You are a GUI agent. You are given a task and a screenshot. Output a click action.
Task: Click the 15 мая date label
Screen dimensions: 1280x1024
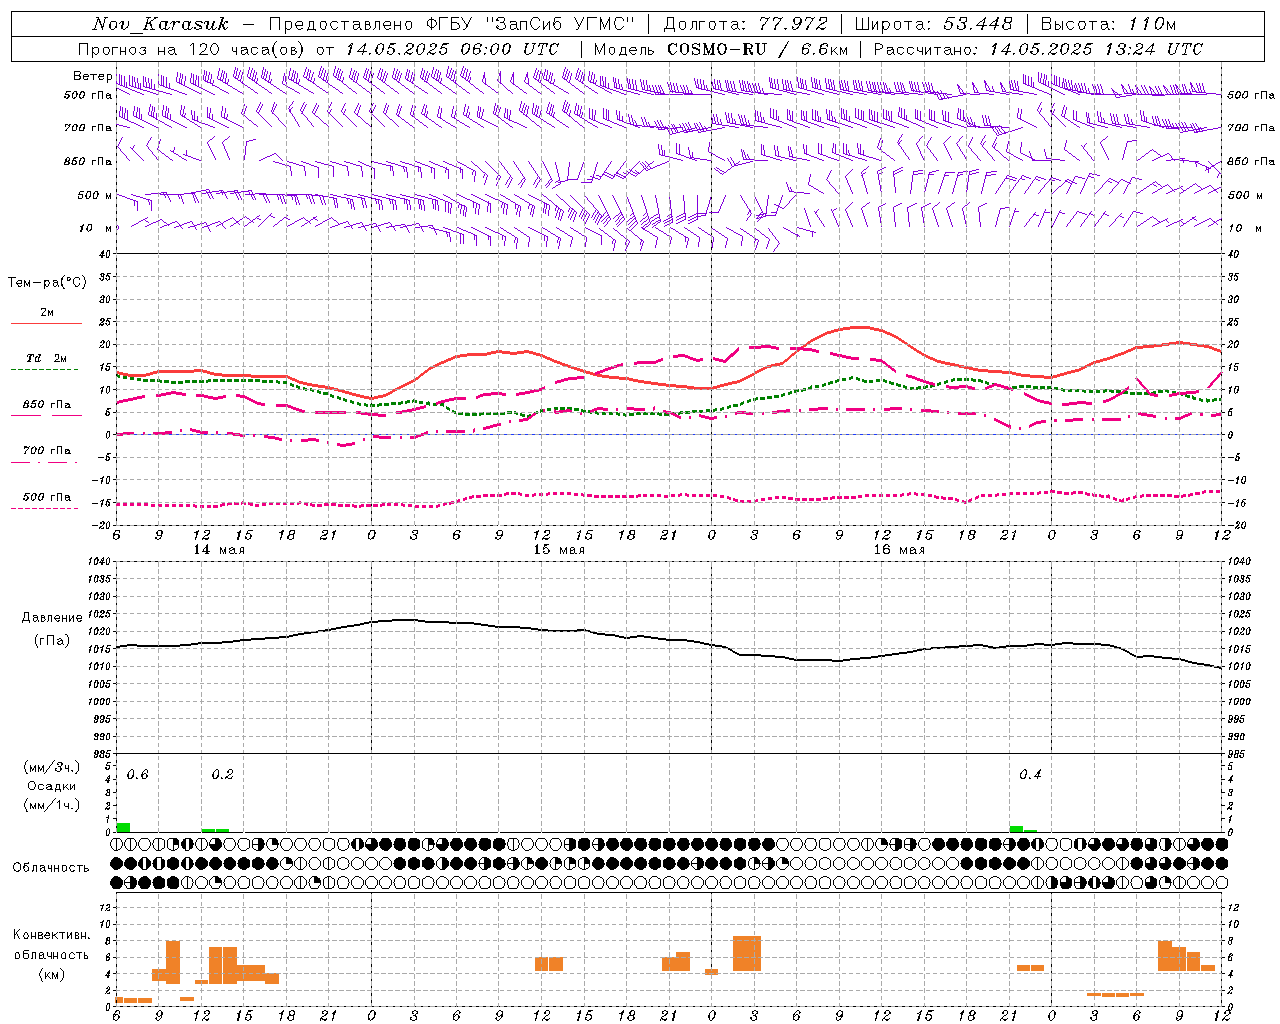[559, 550]
